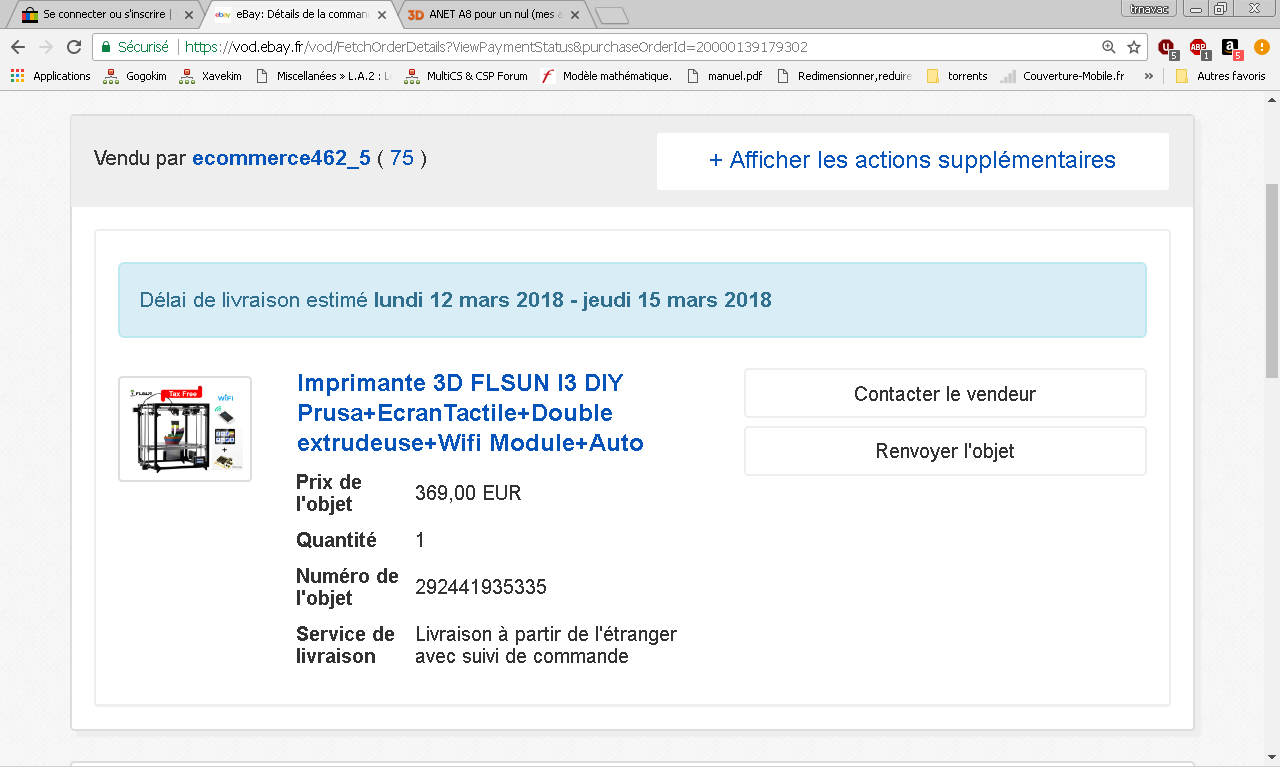Reload the eBay order page
This screenshot has height=768, width=1280.
tap(74, 47)
